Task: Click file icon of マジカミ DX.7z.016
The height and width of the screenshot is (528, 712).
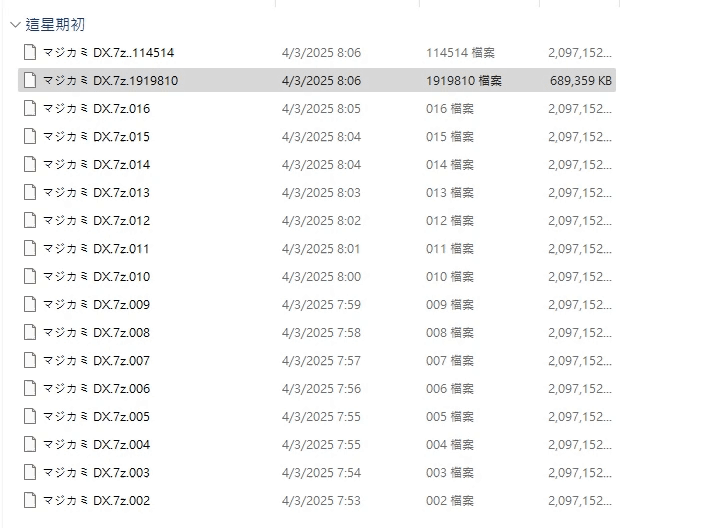Action: click(x=30, y=108)
